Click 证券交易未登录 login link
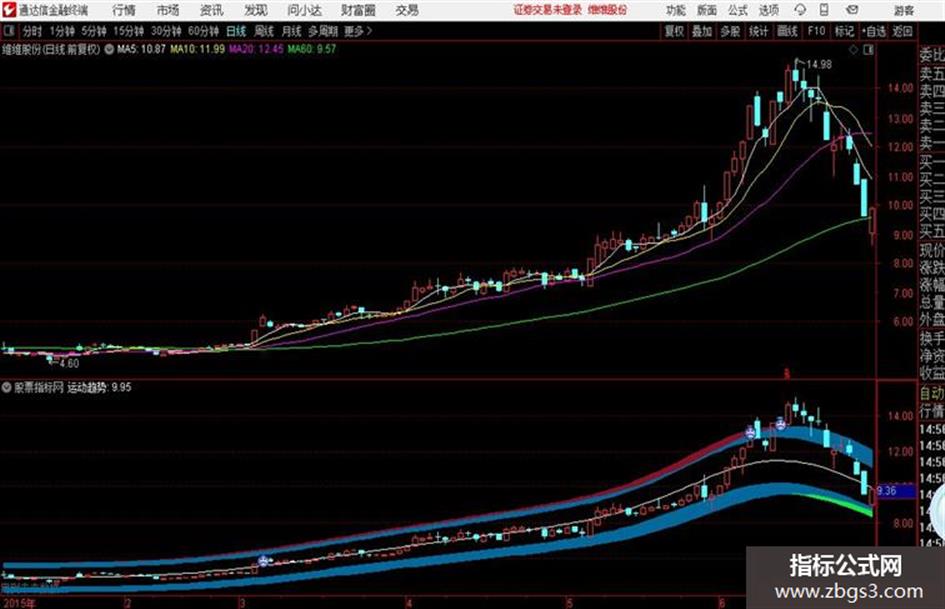 tap(548, 10)
